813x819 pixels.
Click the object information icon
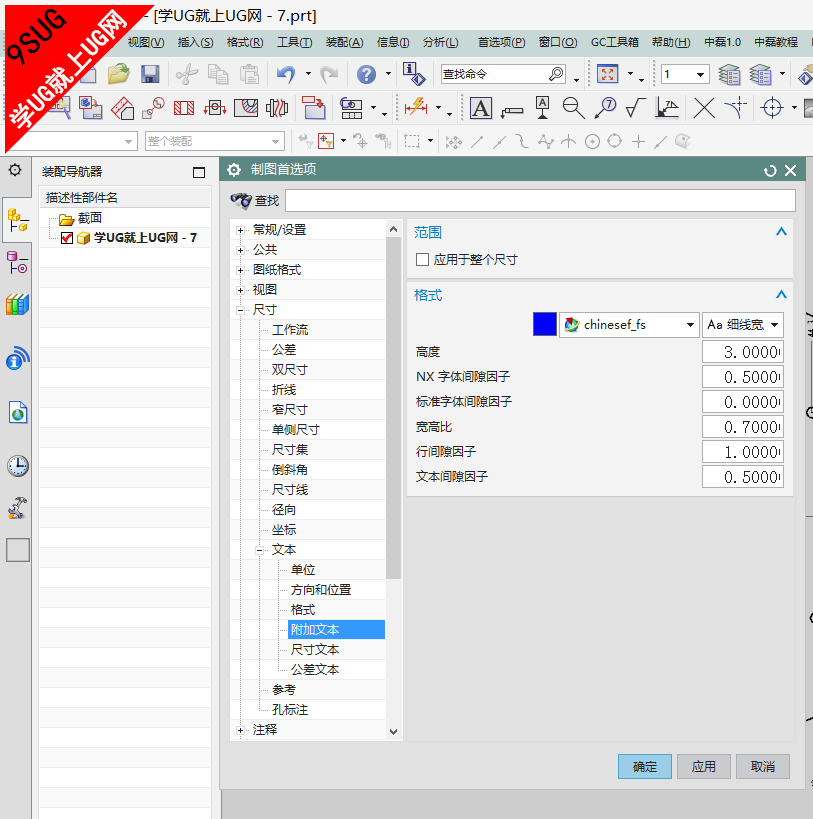click(x=414, y=74)
